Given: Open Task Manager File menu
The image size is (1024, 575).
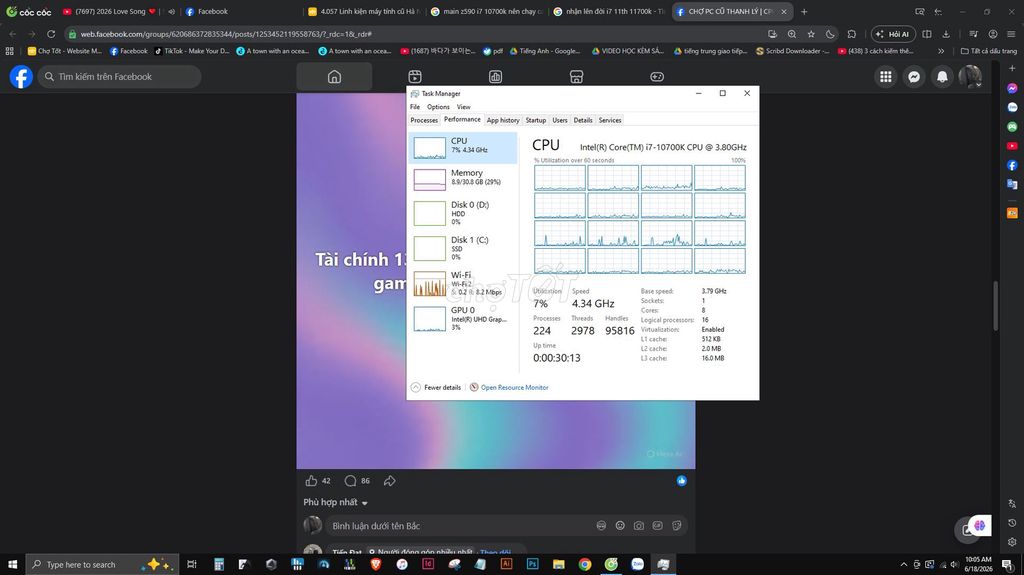Looking at the screenshot, I should click(415, 107).
